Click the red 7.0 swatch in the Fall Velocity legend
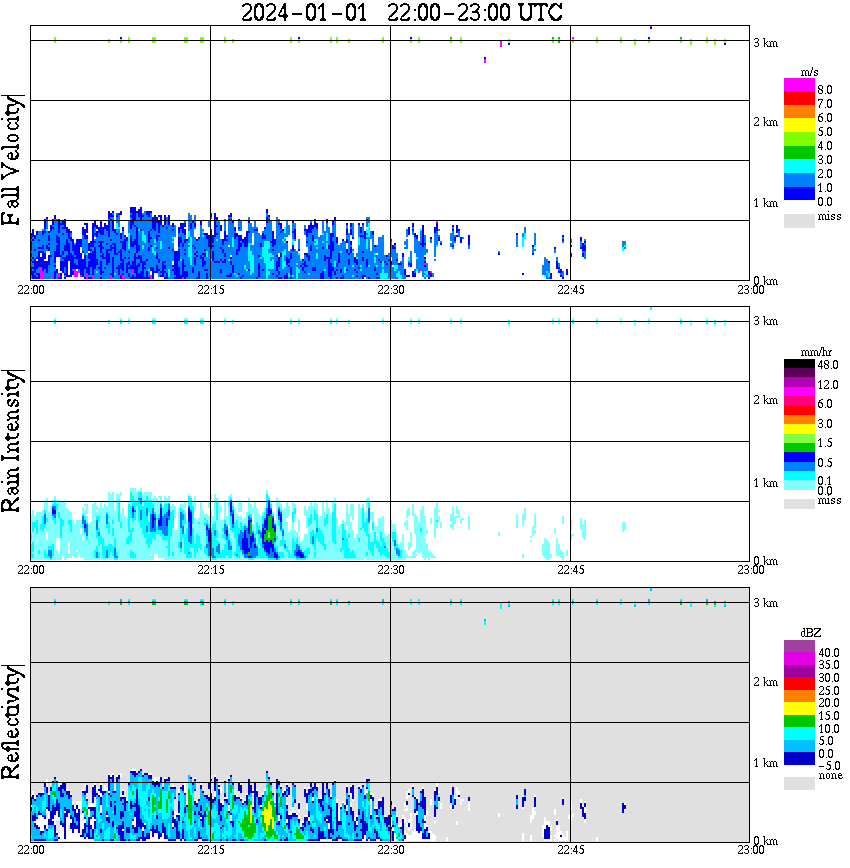 pyautogui.click(x=799, y=98)
